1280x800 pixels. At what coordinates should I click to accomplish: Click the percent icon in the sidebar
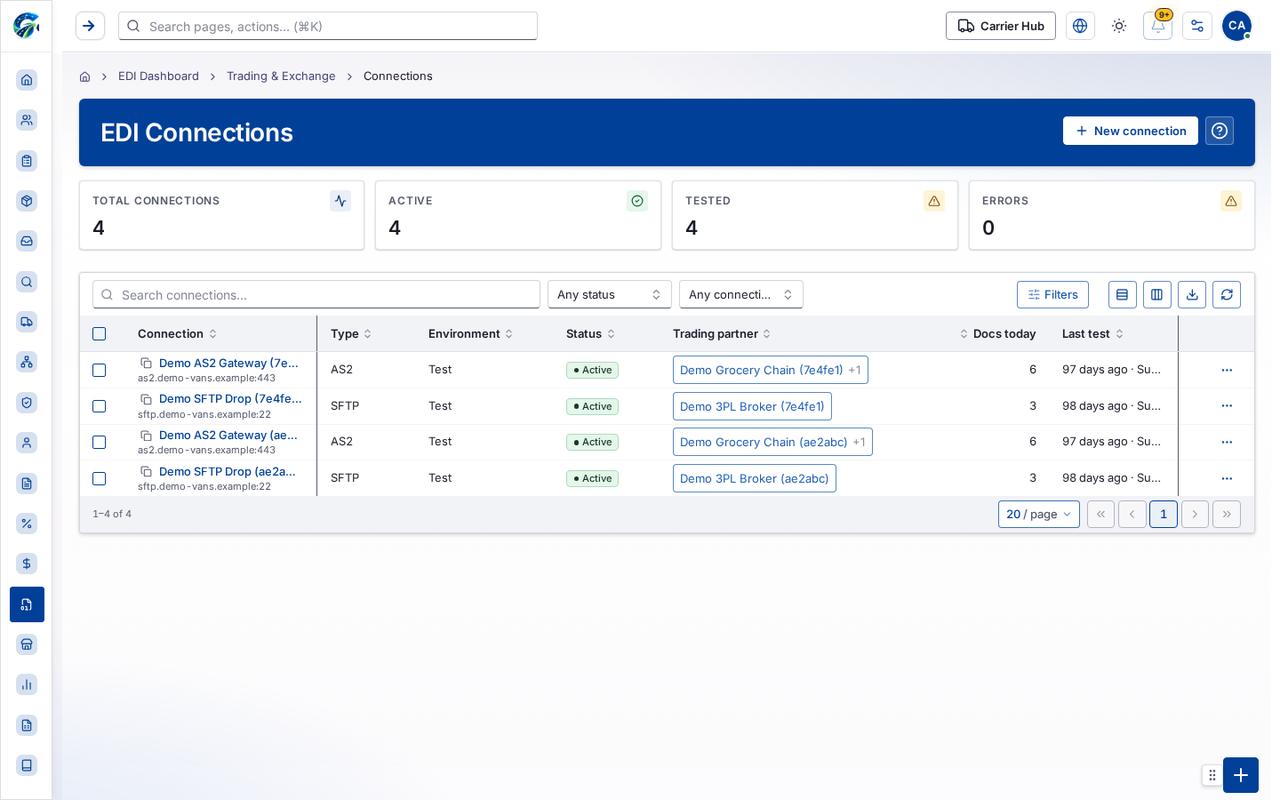coord(27,523)
